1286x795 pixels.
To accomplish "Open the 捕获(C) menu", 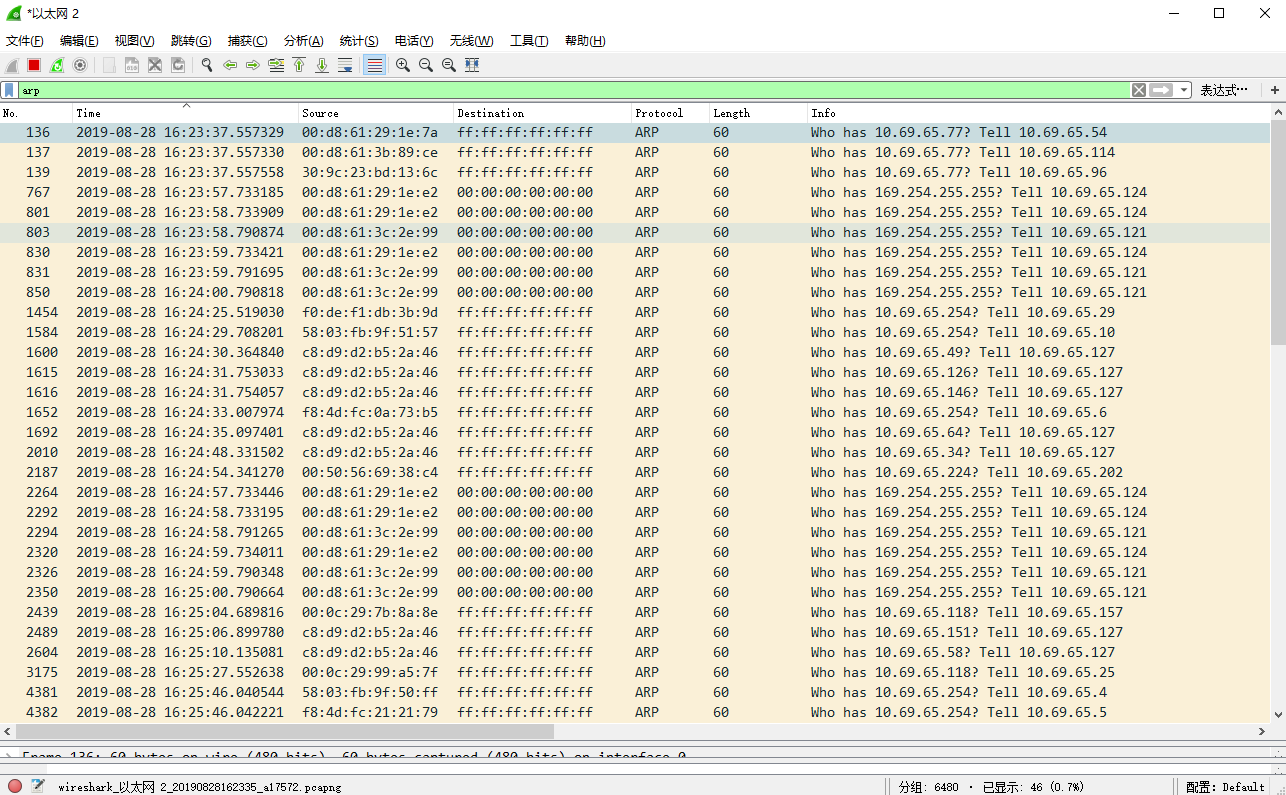I will [x=247, y=41].
